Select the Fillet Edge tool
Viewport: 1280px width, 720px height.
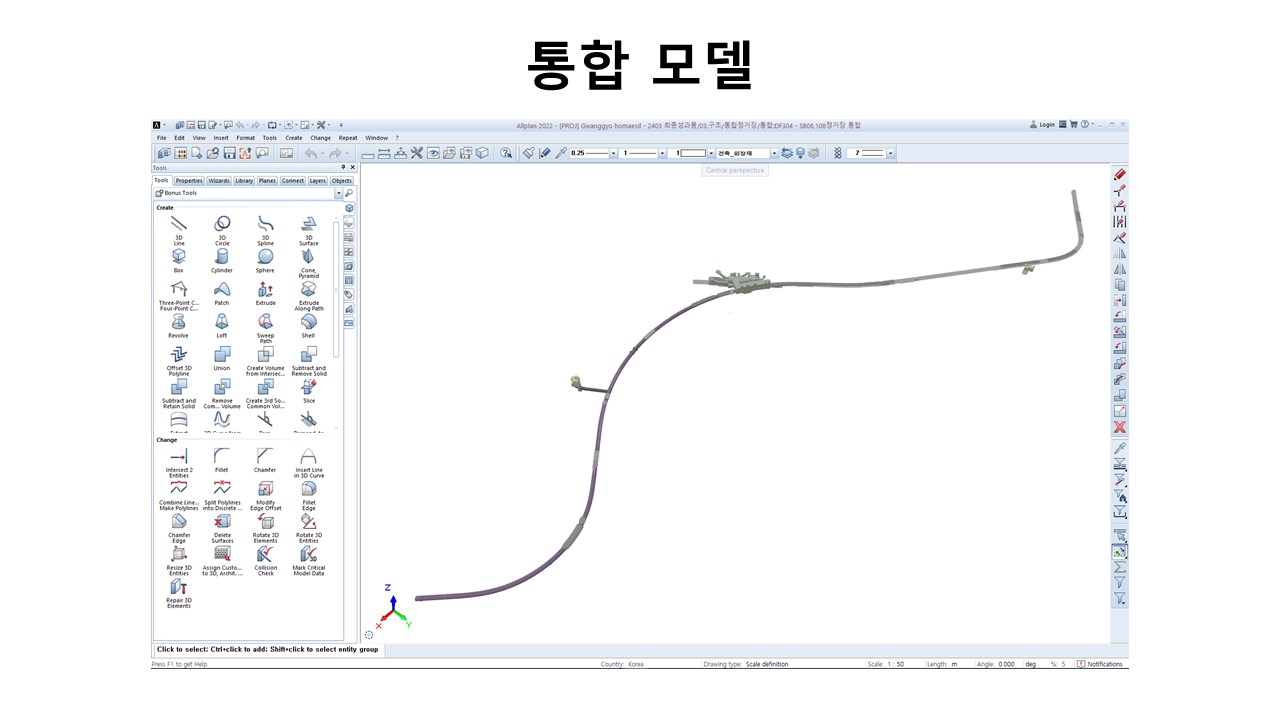309,496
